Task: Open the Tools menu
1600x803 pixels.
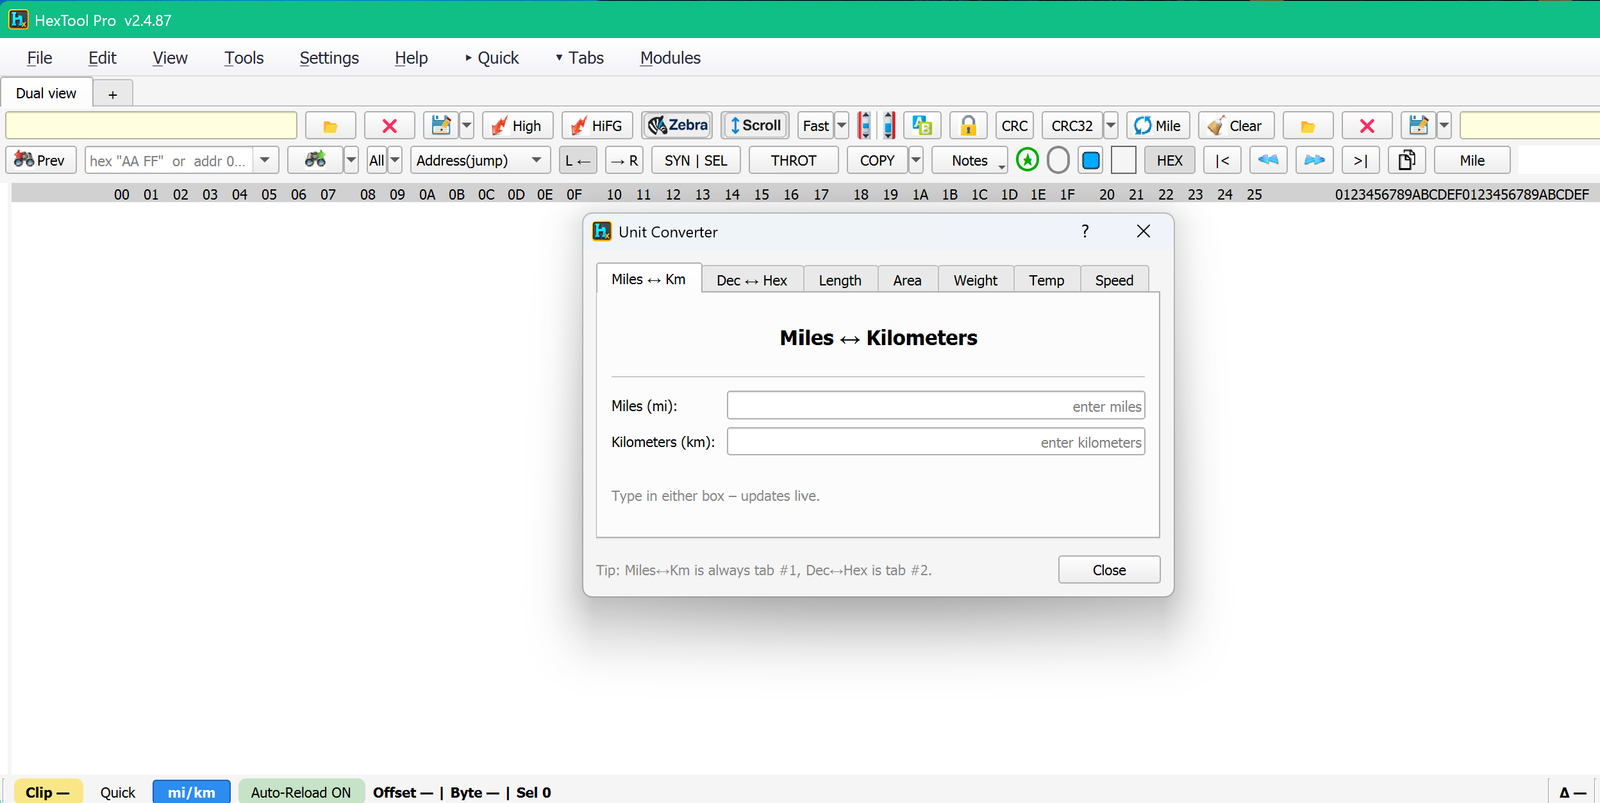Action: [244, 58]
